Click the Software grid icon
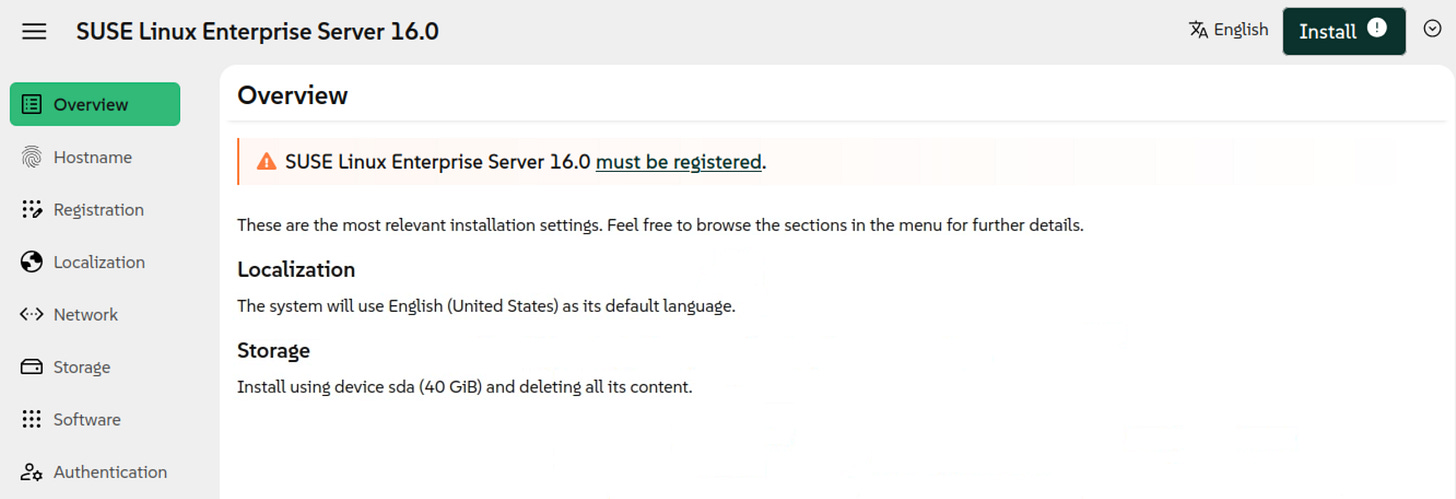The image size is (1456, 499). tap(32, 419)
